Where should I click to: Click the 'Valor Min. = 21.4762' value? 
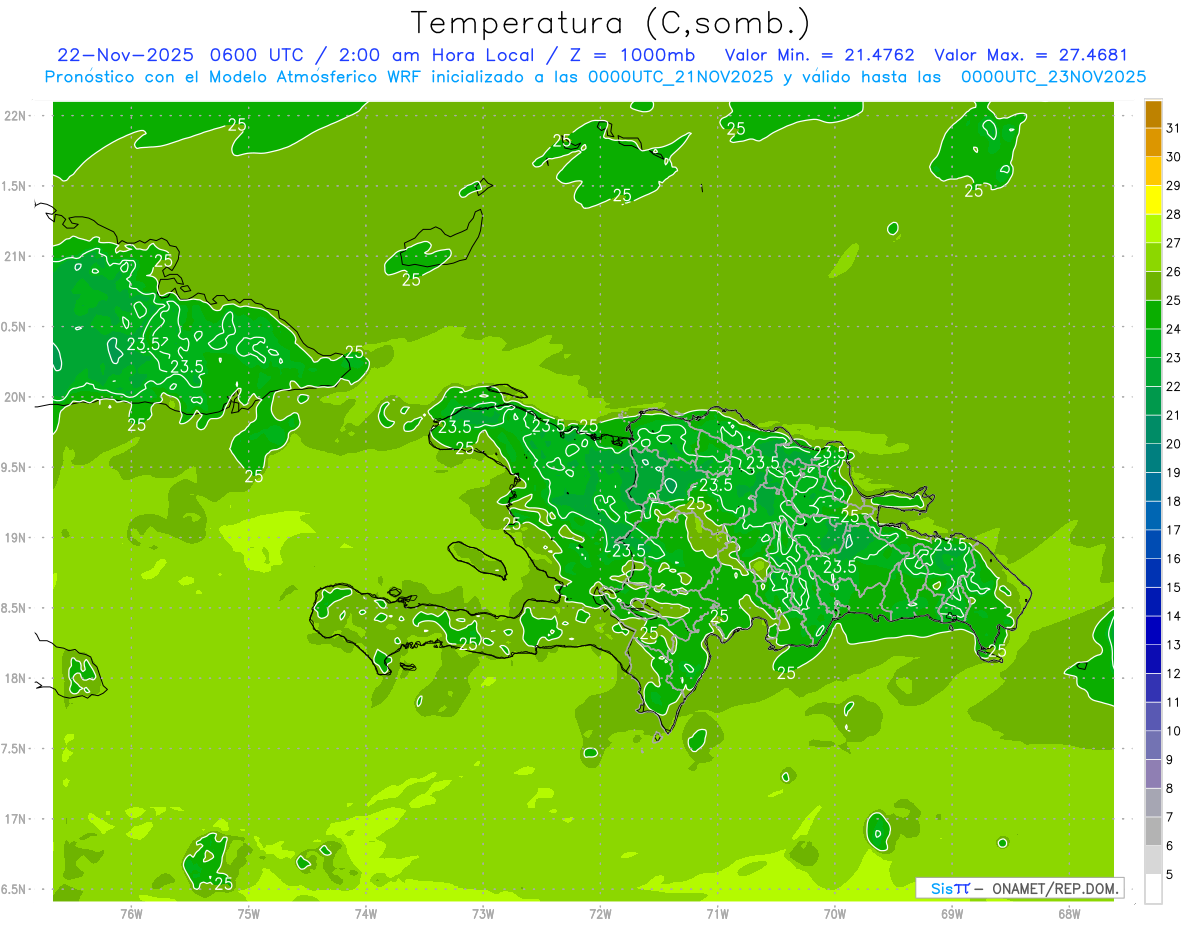click(819, 55)
